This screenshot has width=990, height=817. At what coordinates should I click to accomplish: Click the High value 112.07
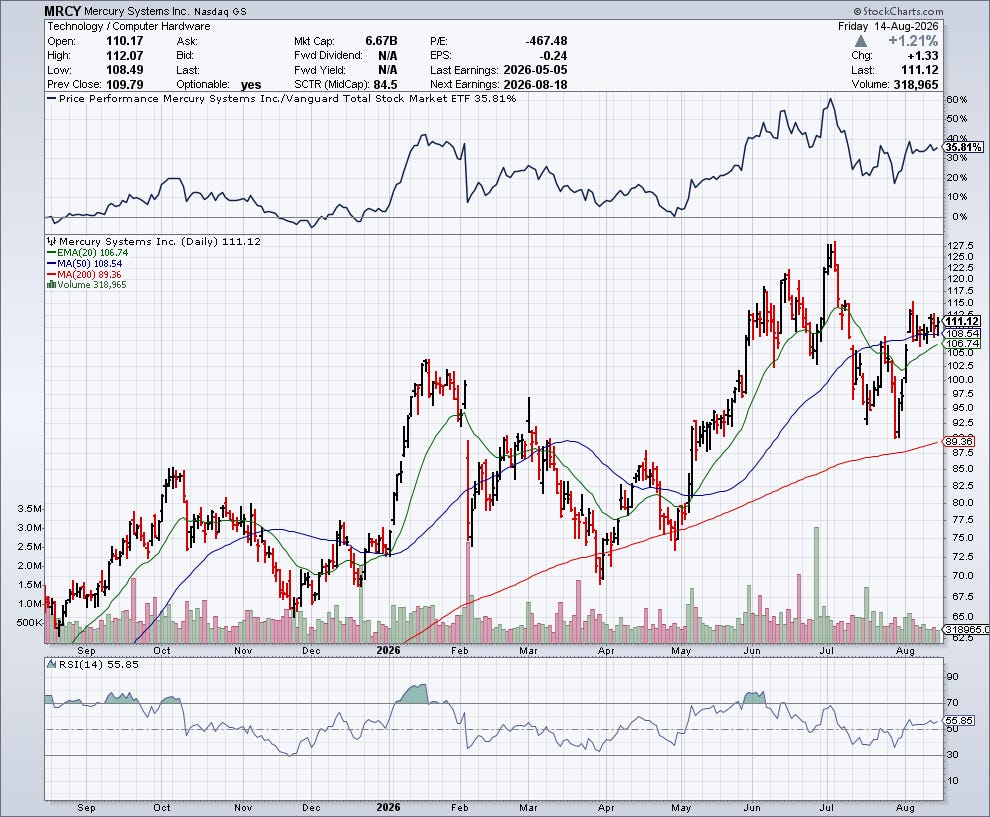coord(124,55)
